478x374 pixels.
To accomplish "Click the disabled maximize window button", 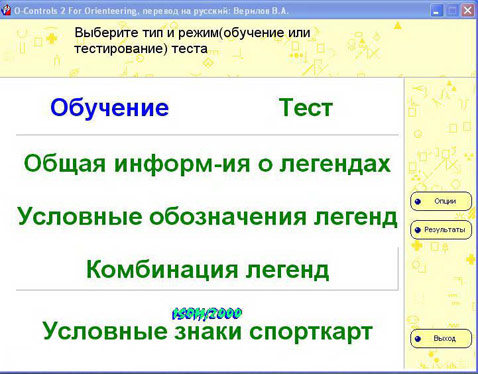I will tap(452, 11).
